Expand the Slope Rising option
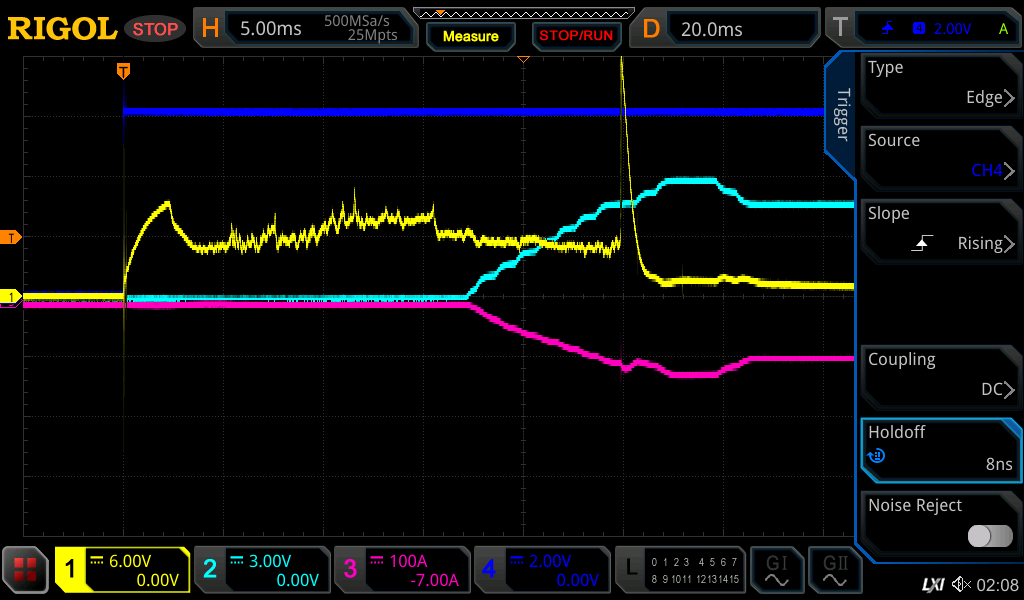This screenshot has width=1024, height=600. [x=938, y=229]
